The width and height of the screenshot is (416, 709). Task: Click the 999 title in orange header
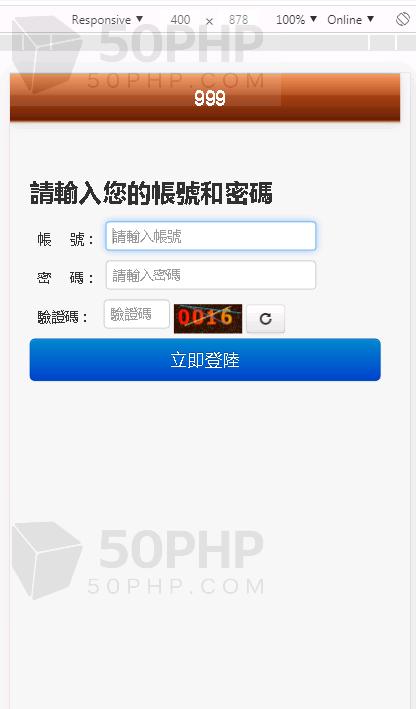pos(209,98)
